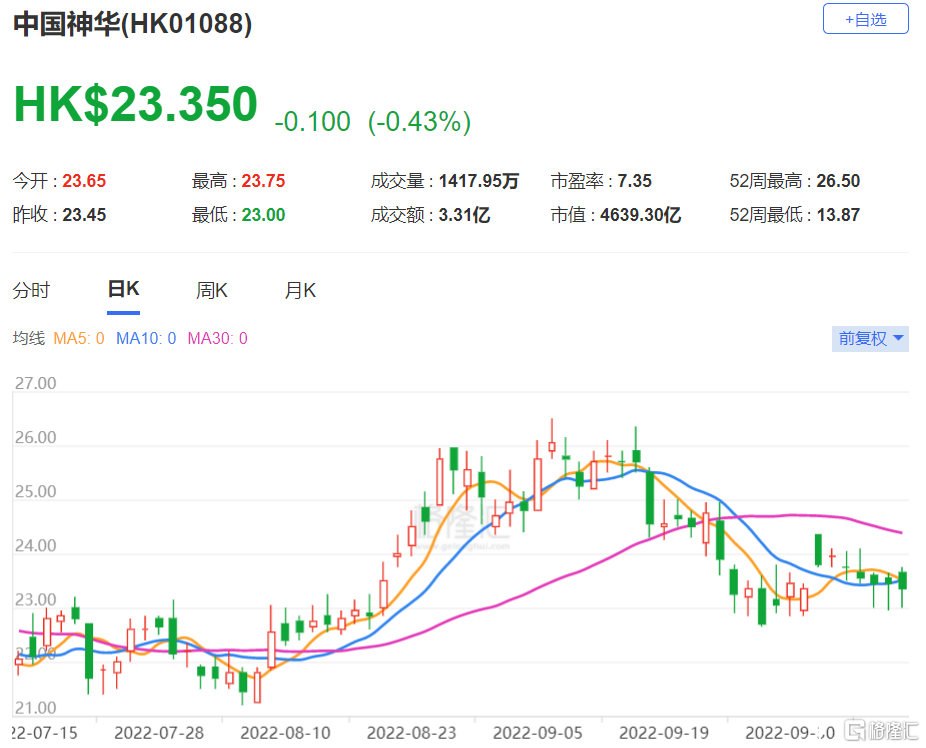The width and height of the screenshot is (926, 748).
Task: Select the 日K daily chart tab
Action: coord(123,289)
